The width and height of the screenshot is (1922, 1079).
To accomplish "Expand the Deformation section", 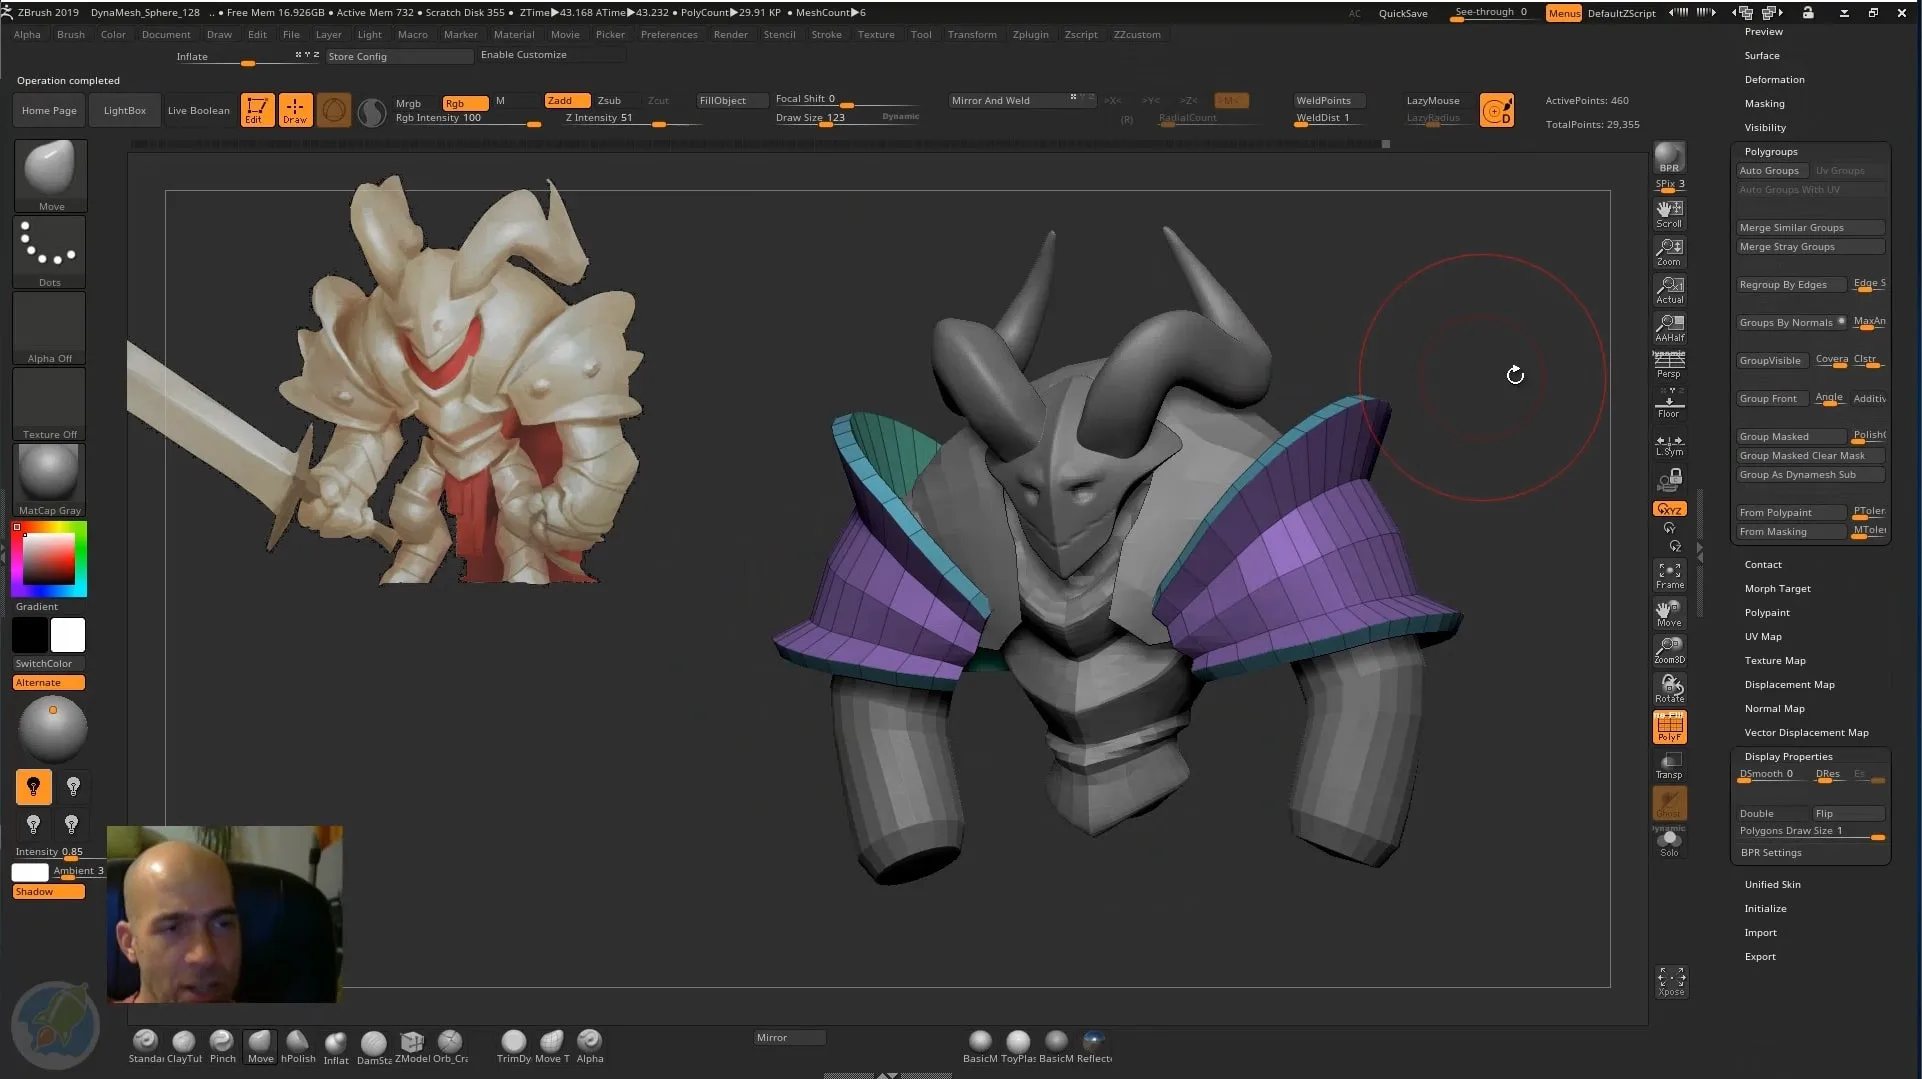I will [1776, 79].
